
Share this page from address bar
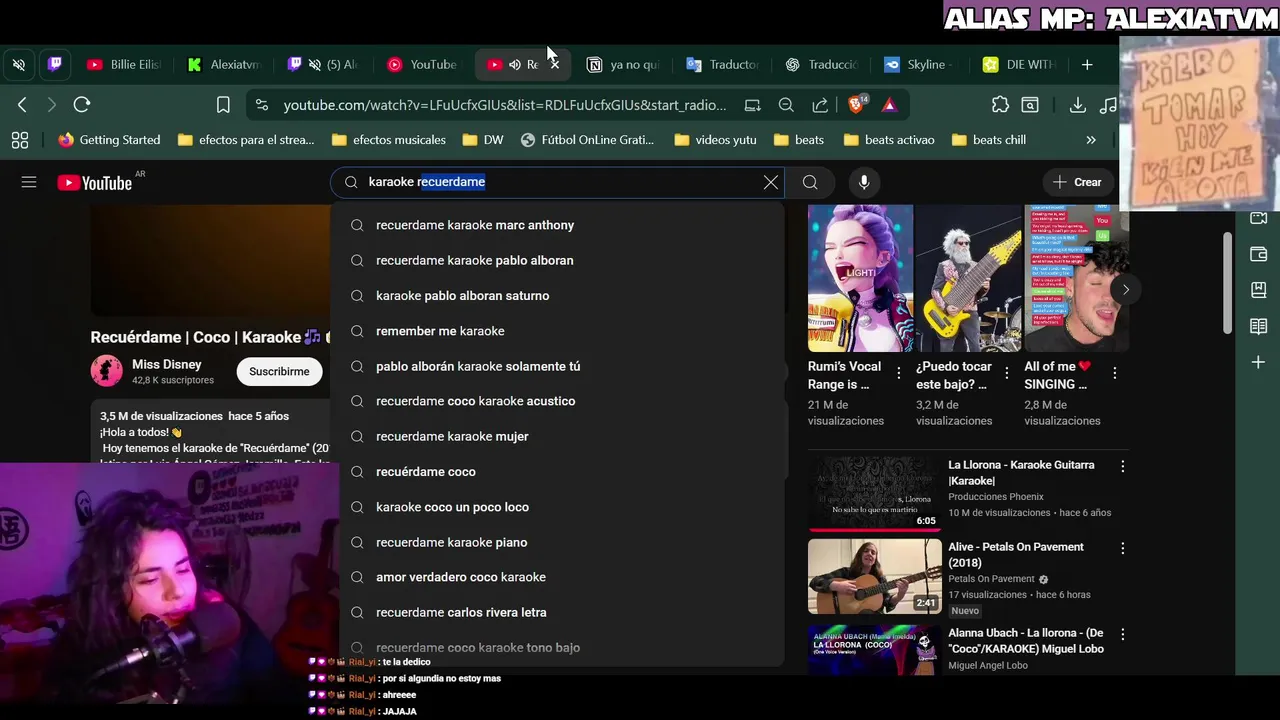coord(820,104)
